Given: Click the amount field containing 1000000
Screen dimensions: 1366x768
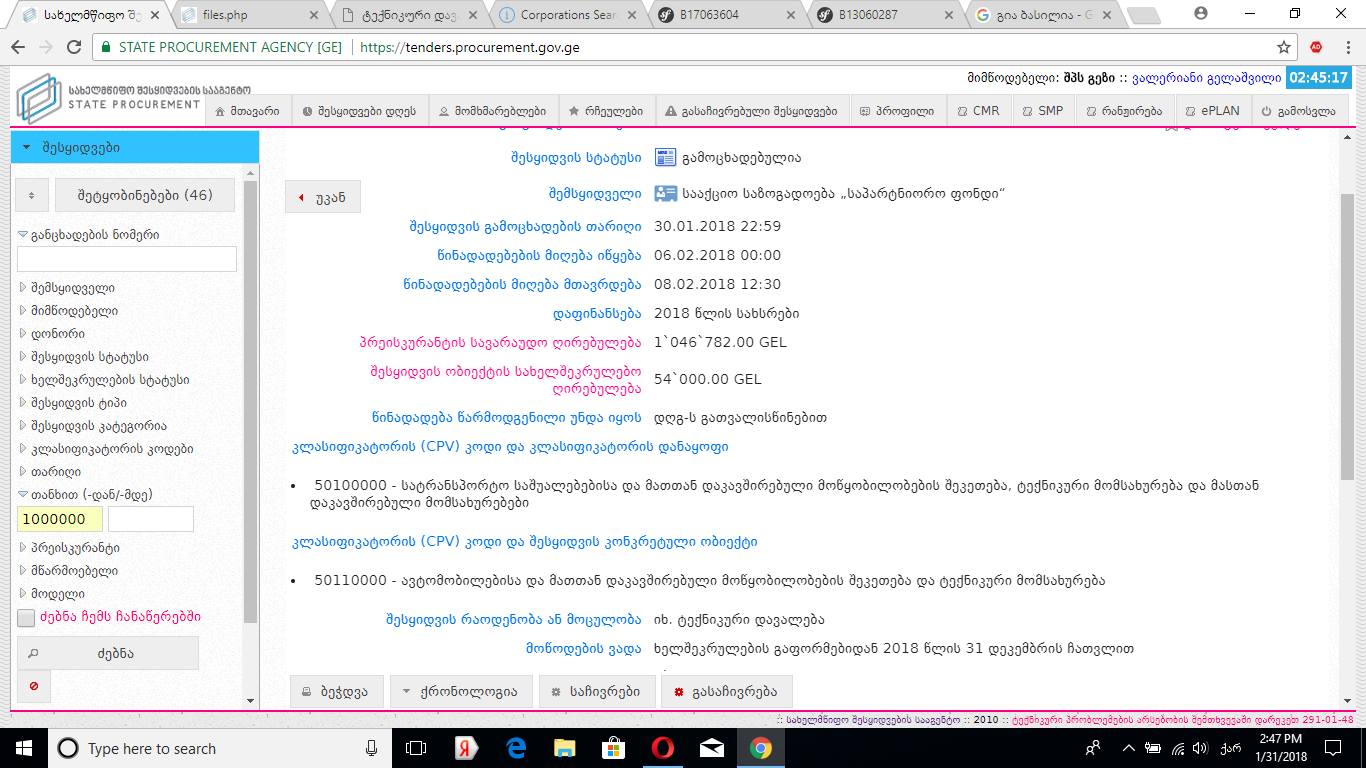Looking at the screenshot, I should click(x=60, y=519).
